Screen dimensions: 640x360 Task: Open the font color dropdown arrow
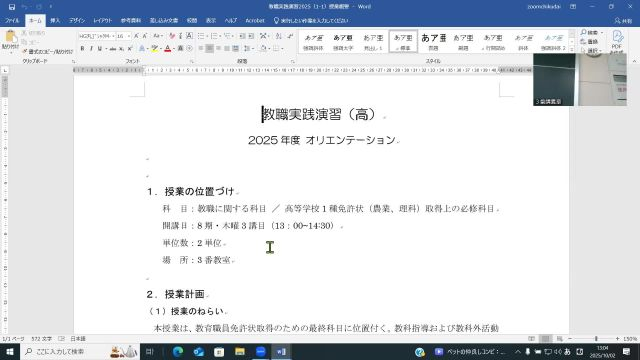(173, 49)
